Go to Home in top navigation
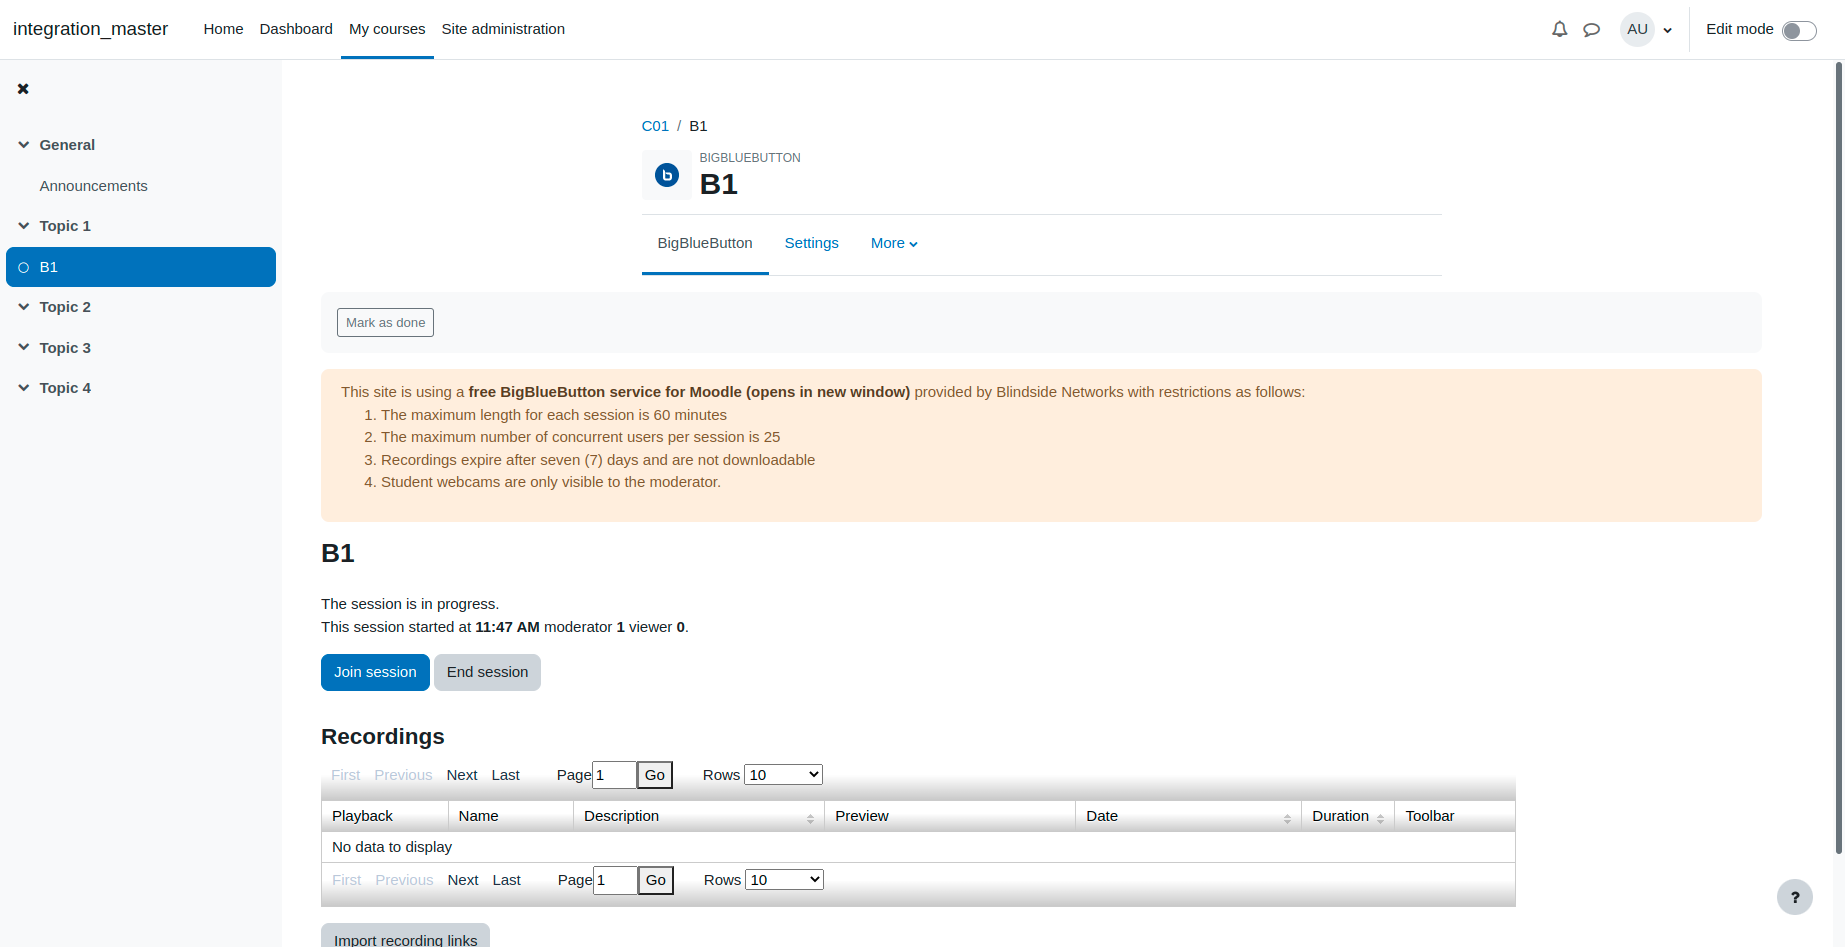 [x=223, y=29]
